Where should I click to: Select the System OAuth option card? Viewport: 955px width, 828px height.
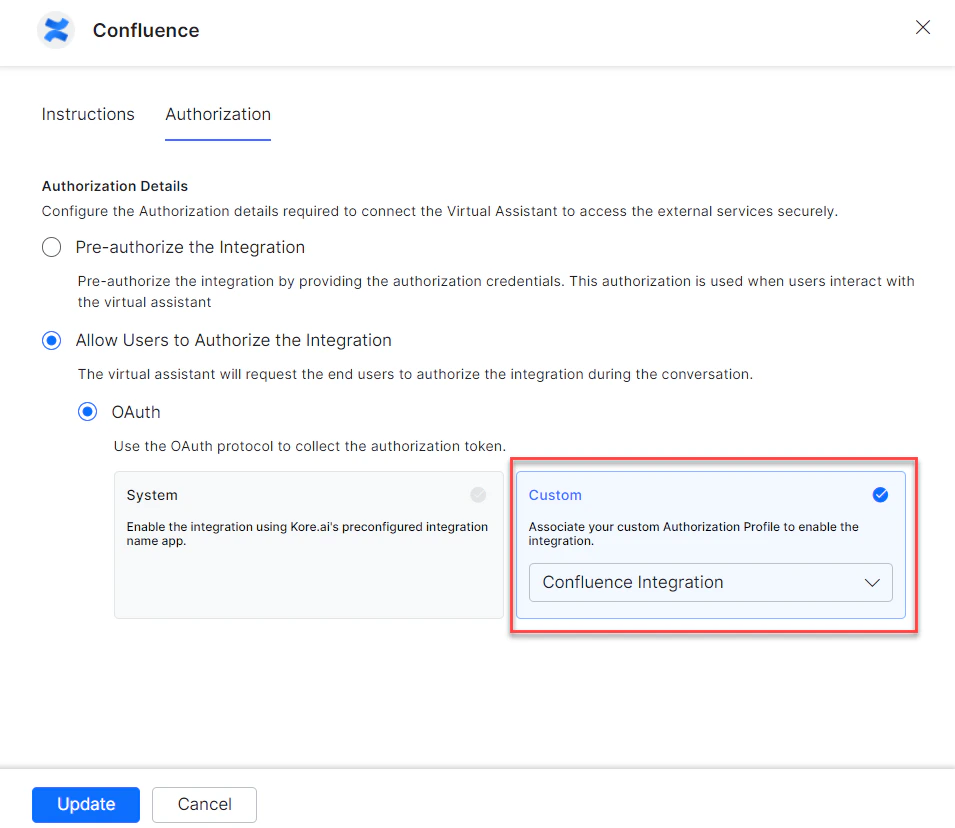(x=300, y=545)
